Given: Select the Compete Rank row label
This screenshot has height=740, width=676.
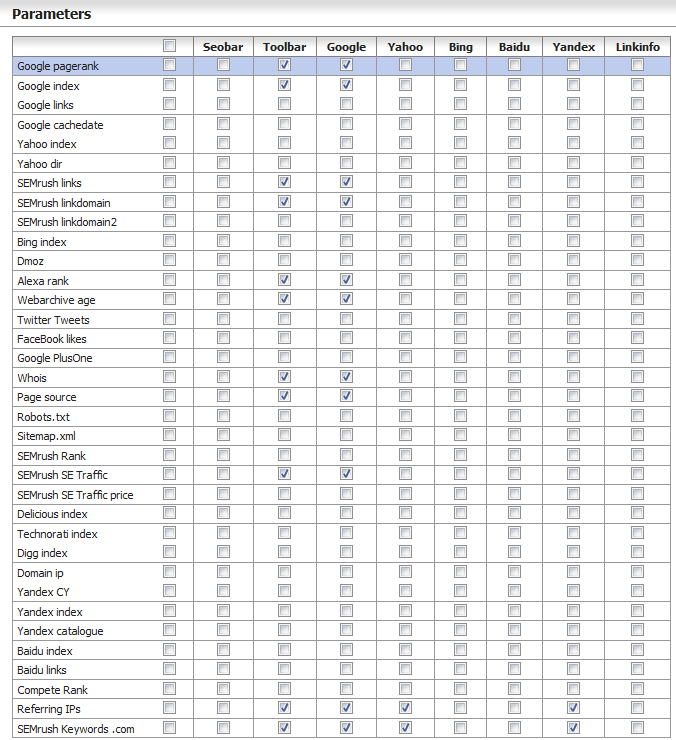Looking at the screenshot, I should coord(52,690).
